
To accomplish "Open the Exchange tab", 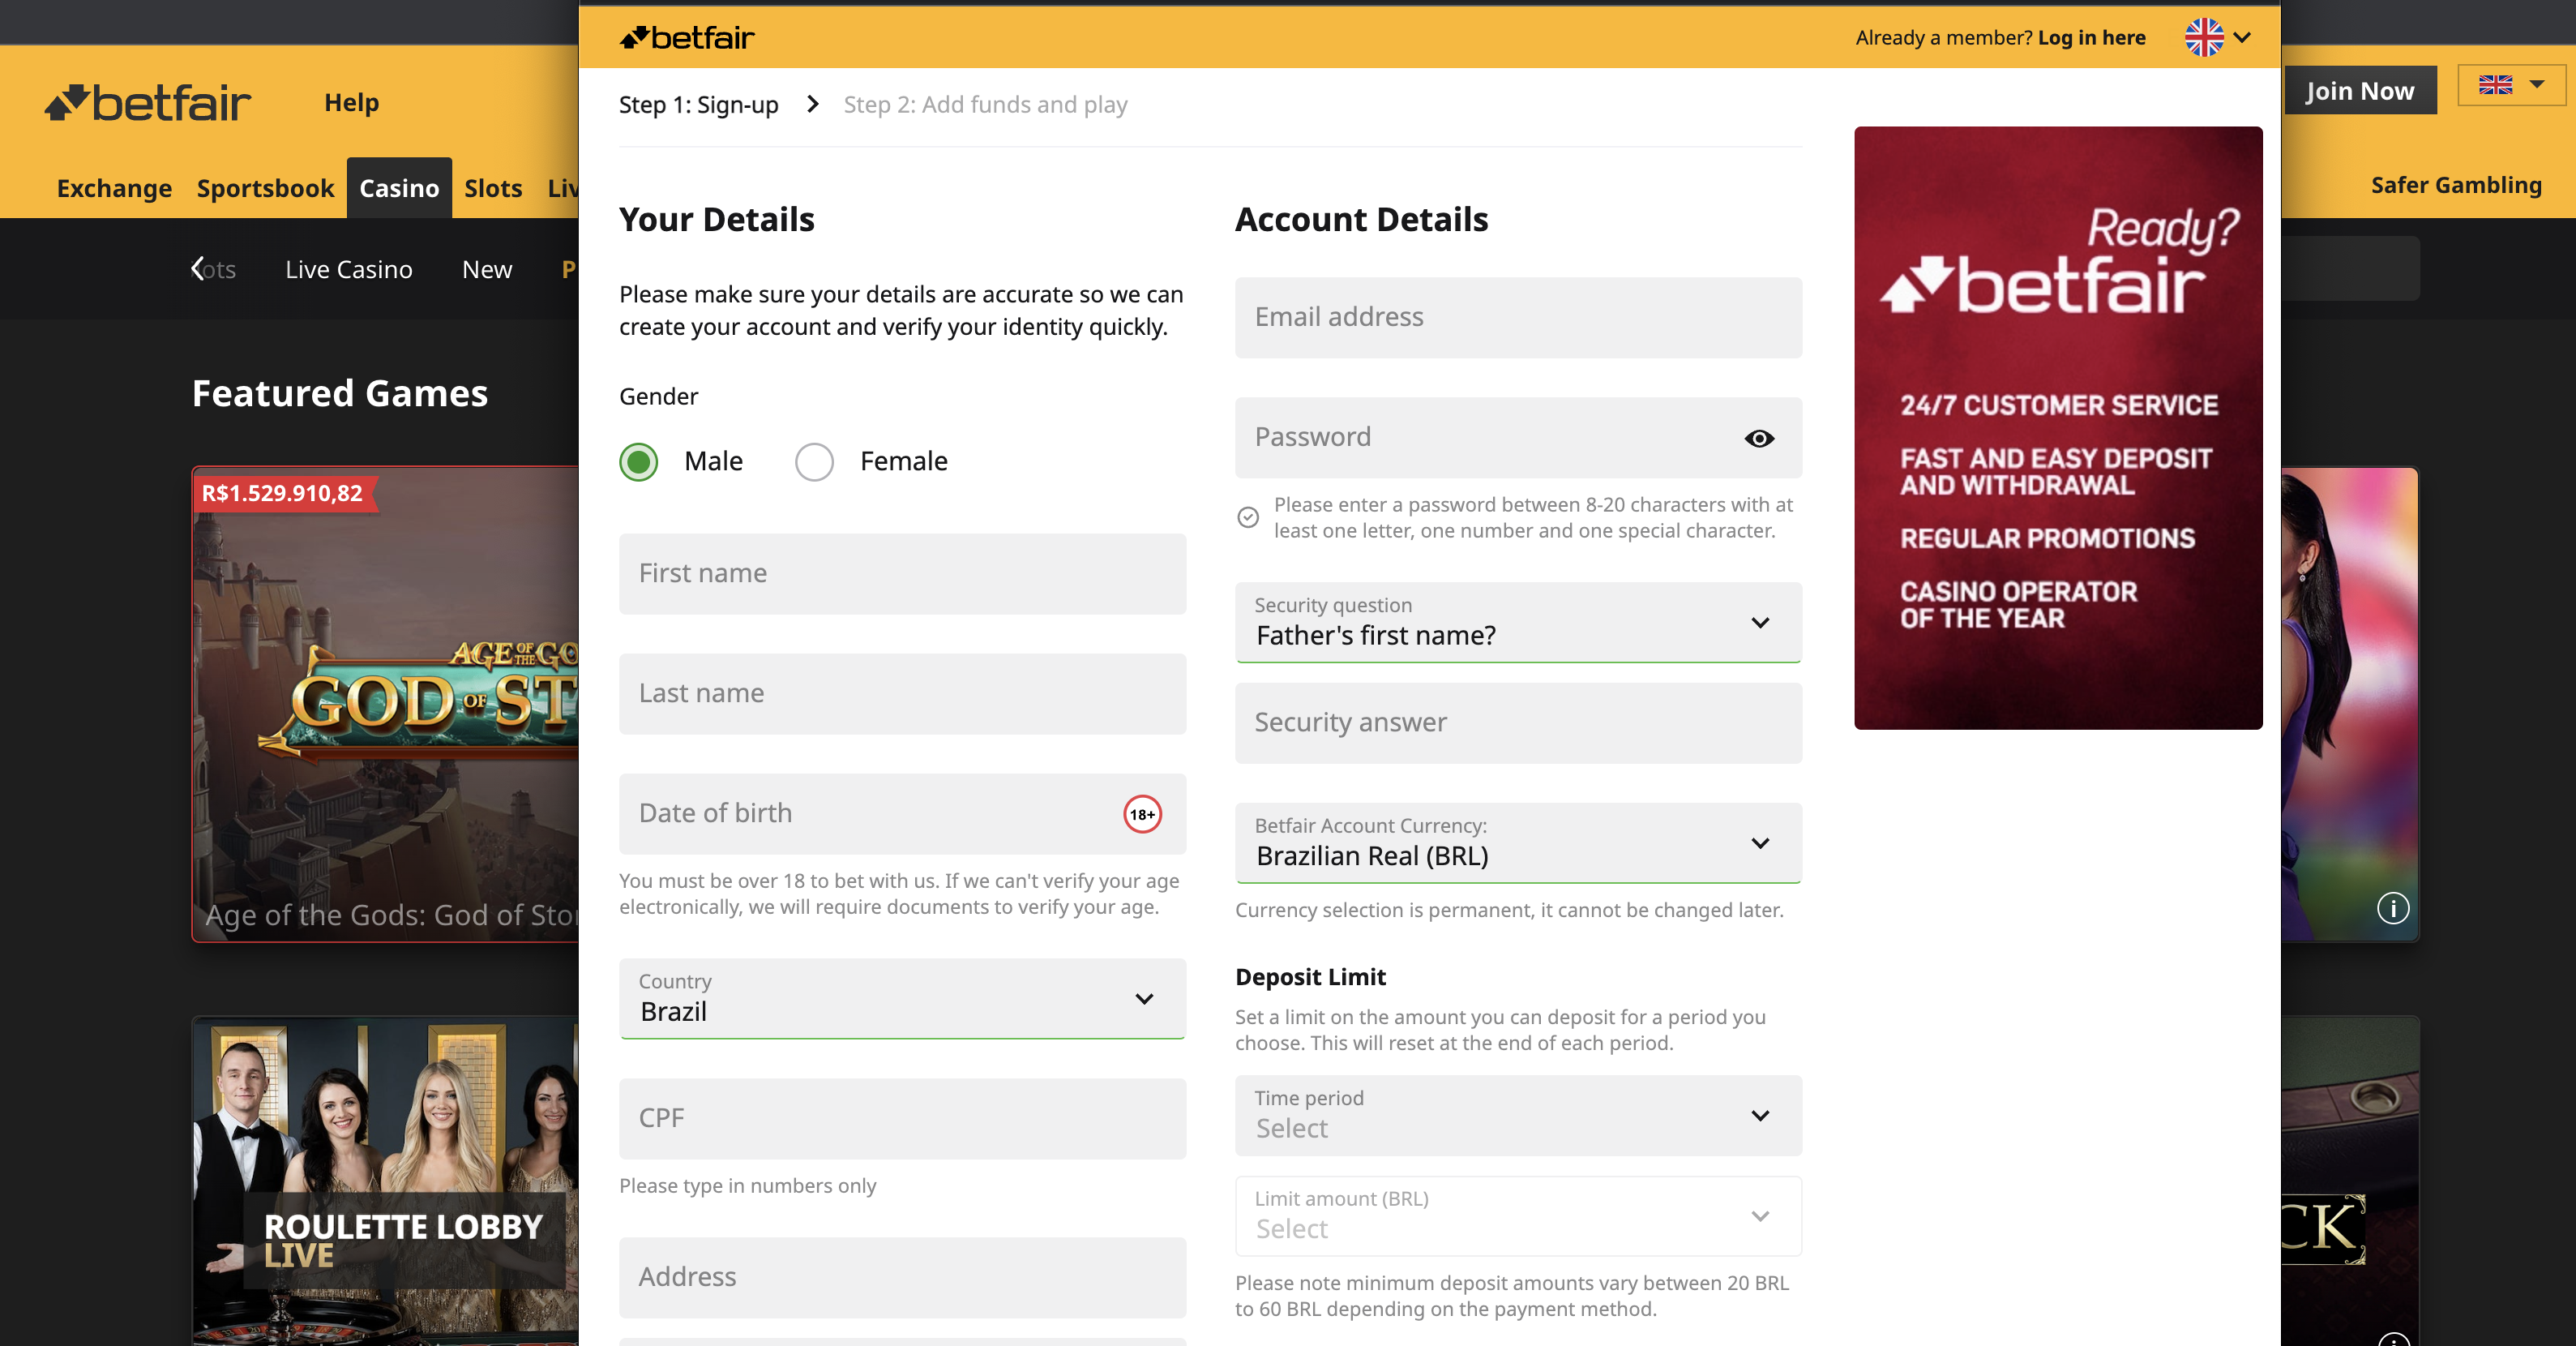I will tap(114, 188).
